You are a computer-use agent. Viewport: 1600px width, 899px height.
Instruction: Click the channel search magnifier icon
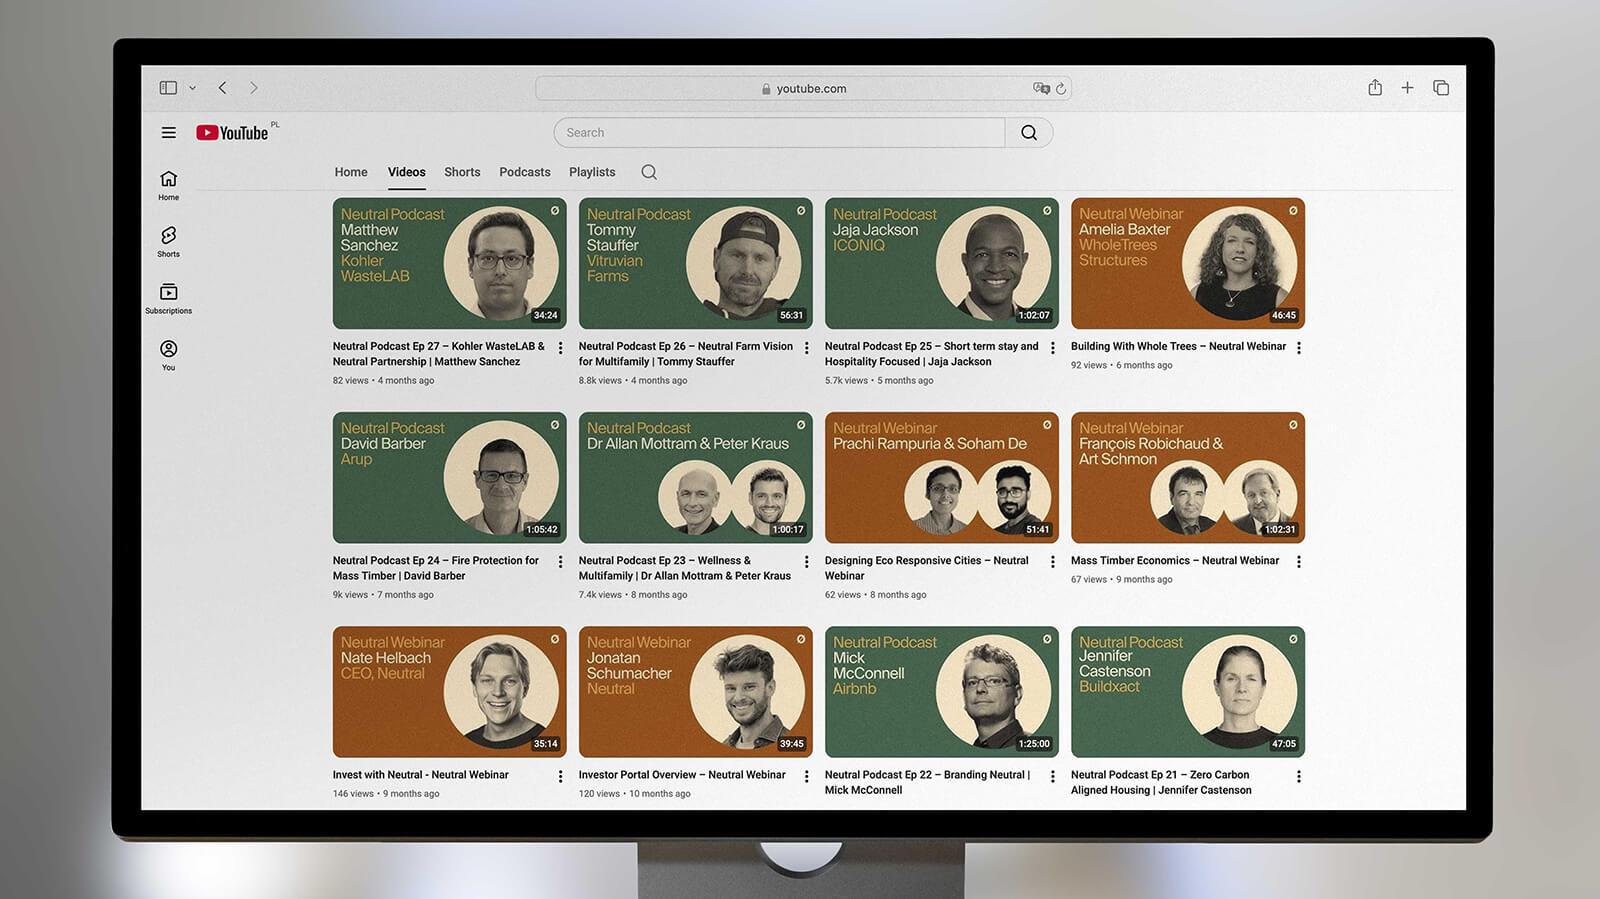(x=649, y=172)
